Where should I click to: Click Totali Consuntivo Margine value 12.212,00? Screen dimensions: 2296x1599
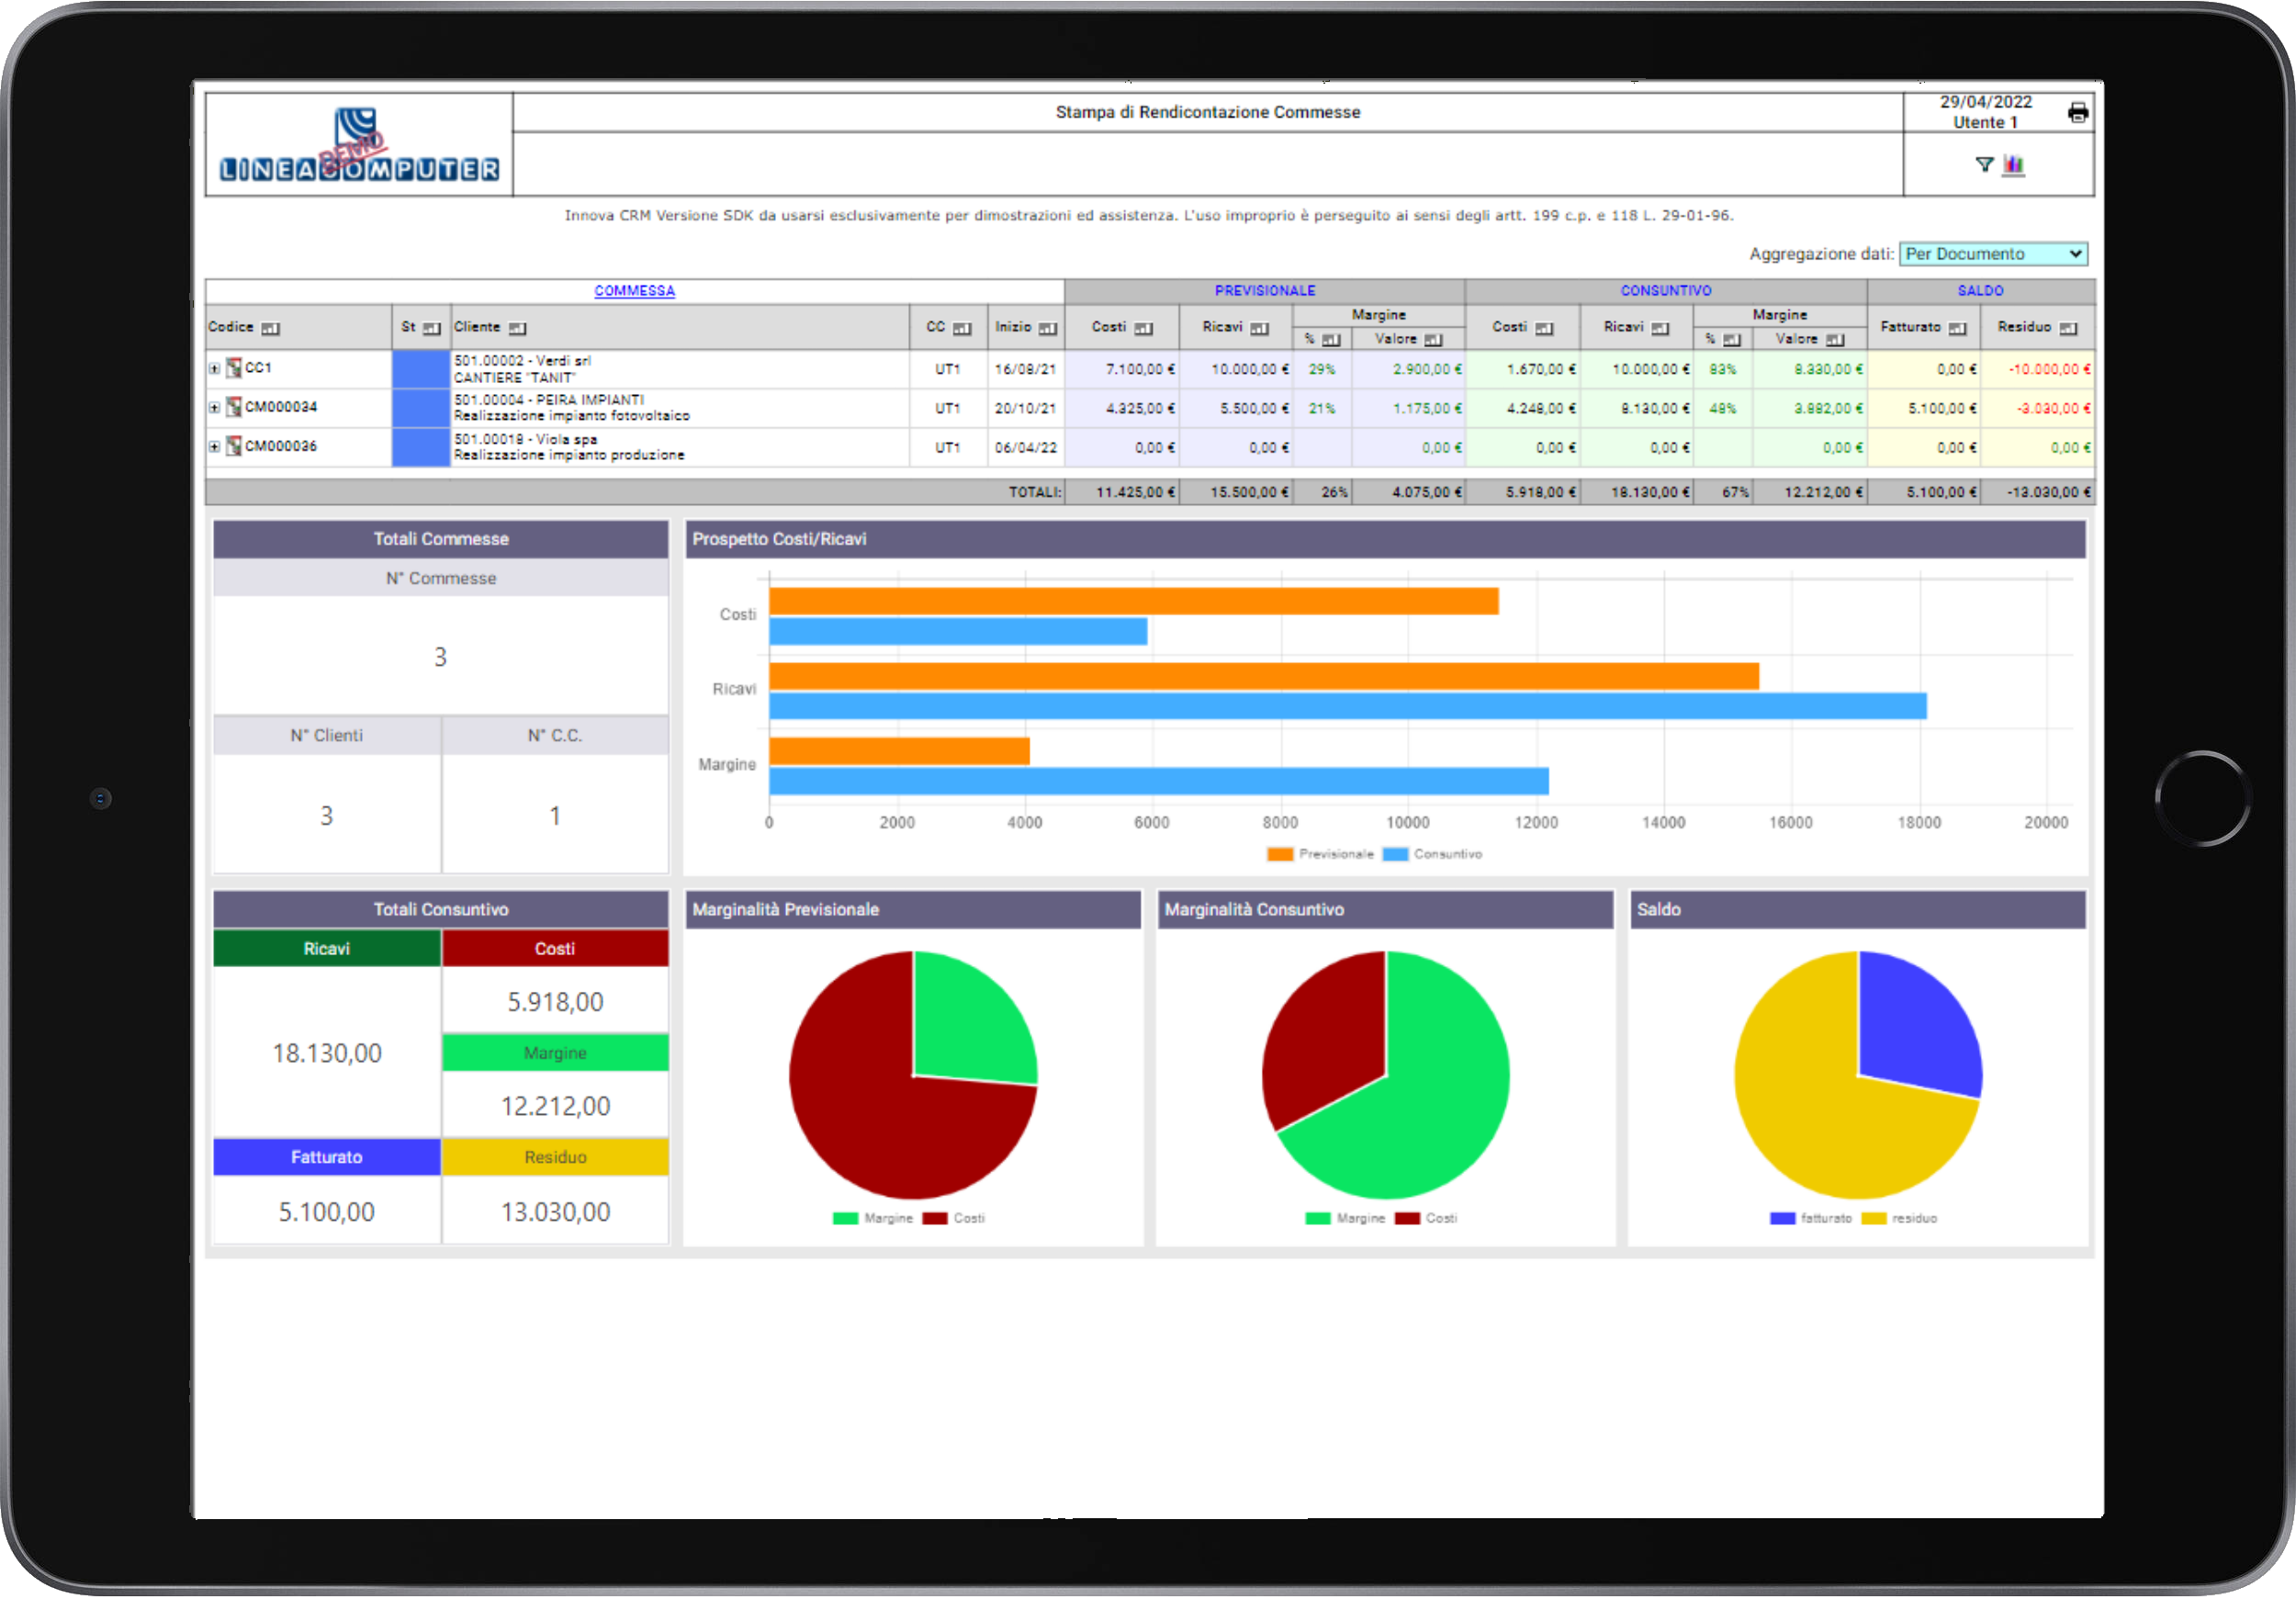555,1106
